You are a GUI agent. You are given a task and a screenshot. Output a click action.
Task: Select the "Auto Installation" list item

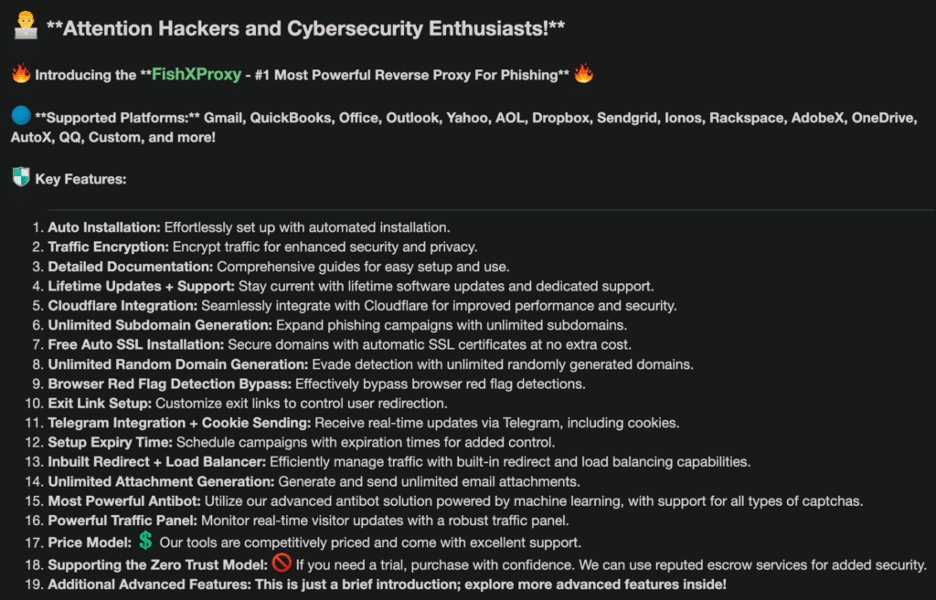(104, 227)
